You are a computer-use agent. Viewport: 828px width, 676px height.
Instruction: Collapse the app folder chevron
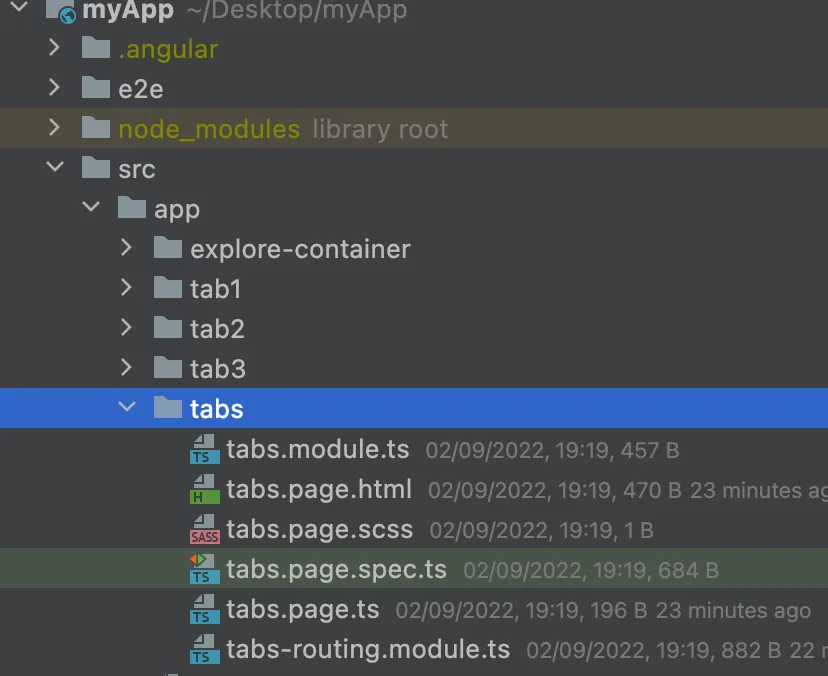(91, 207)
